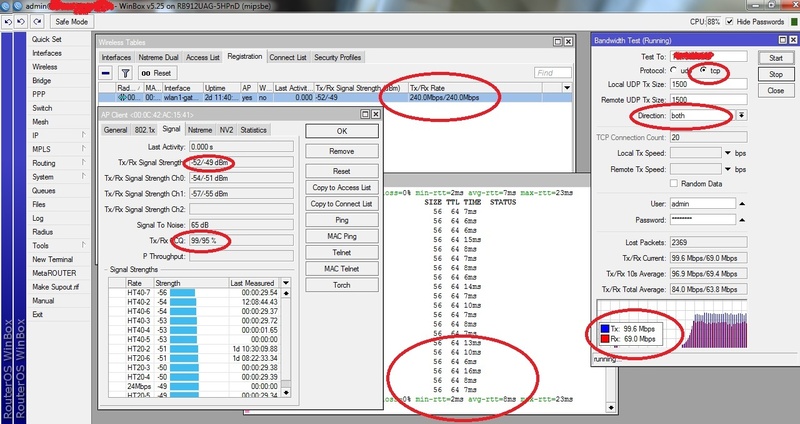This screenshot has width=800, height=424.
Task: Select the 24Mbps rate row
Action: [x=194, y=386]
